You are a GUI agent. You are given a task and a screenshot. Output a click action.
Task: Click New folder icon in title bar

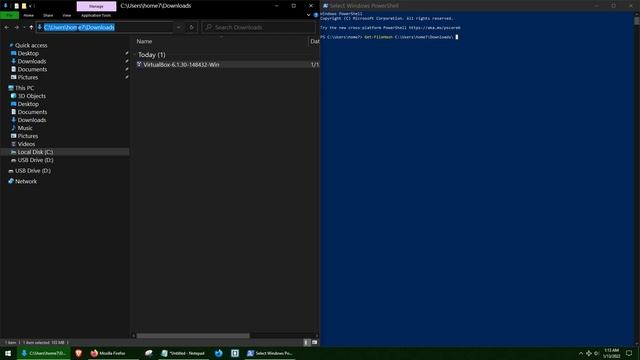pos(24,6)
